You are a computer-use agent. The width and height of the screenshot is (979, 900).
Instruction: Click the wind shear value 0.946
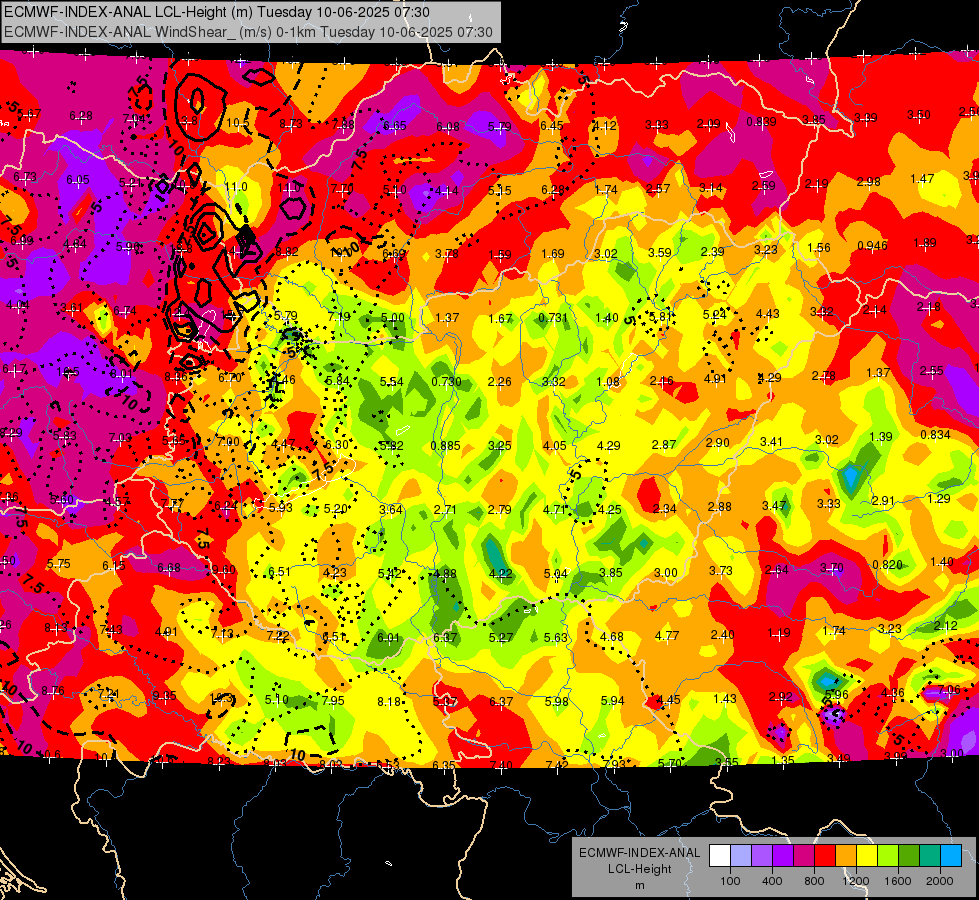pos(872,245)
